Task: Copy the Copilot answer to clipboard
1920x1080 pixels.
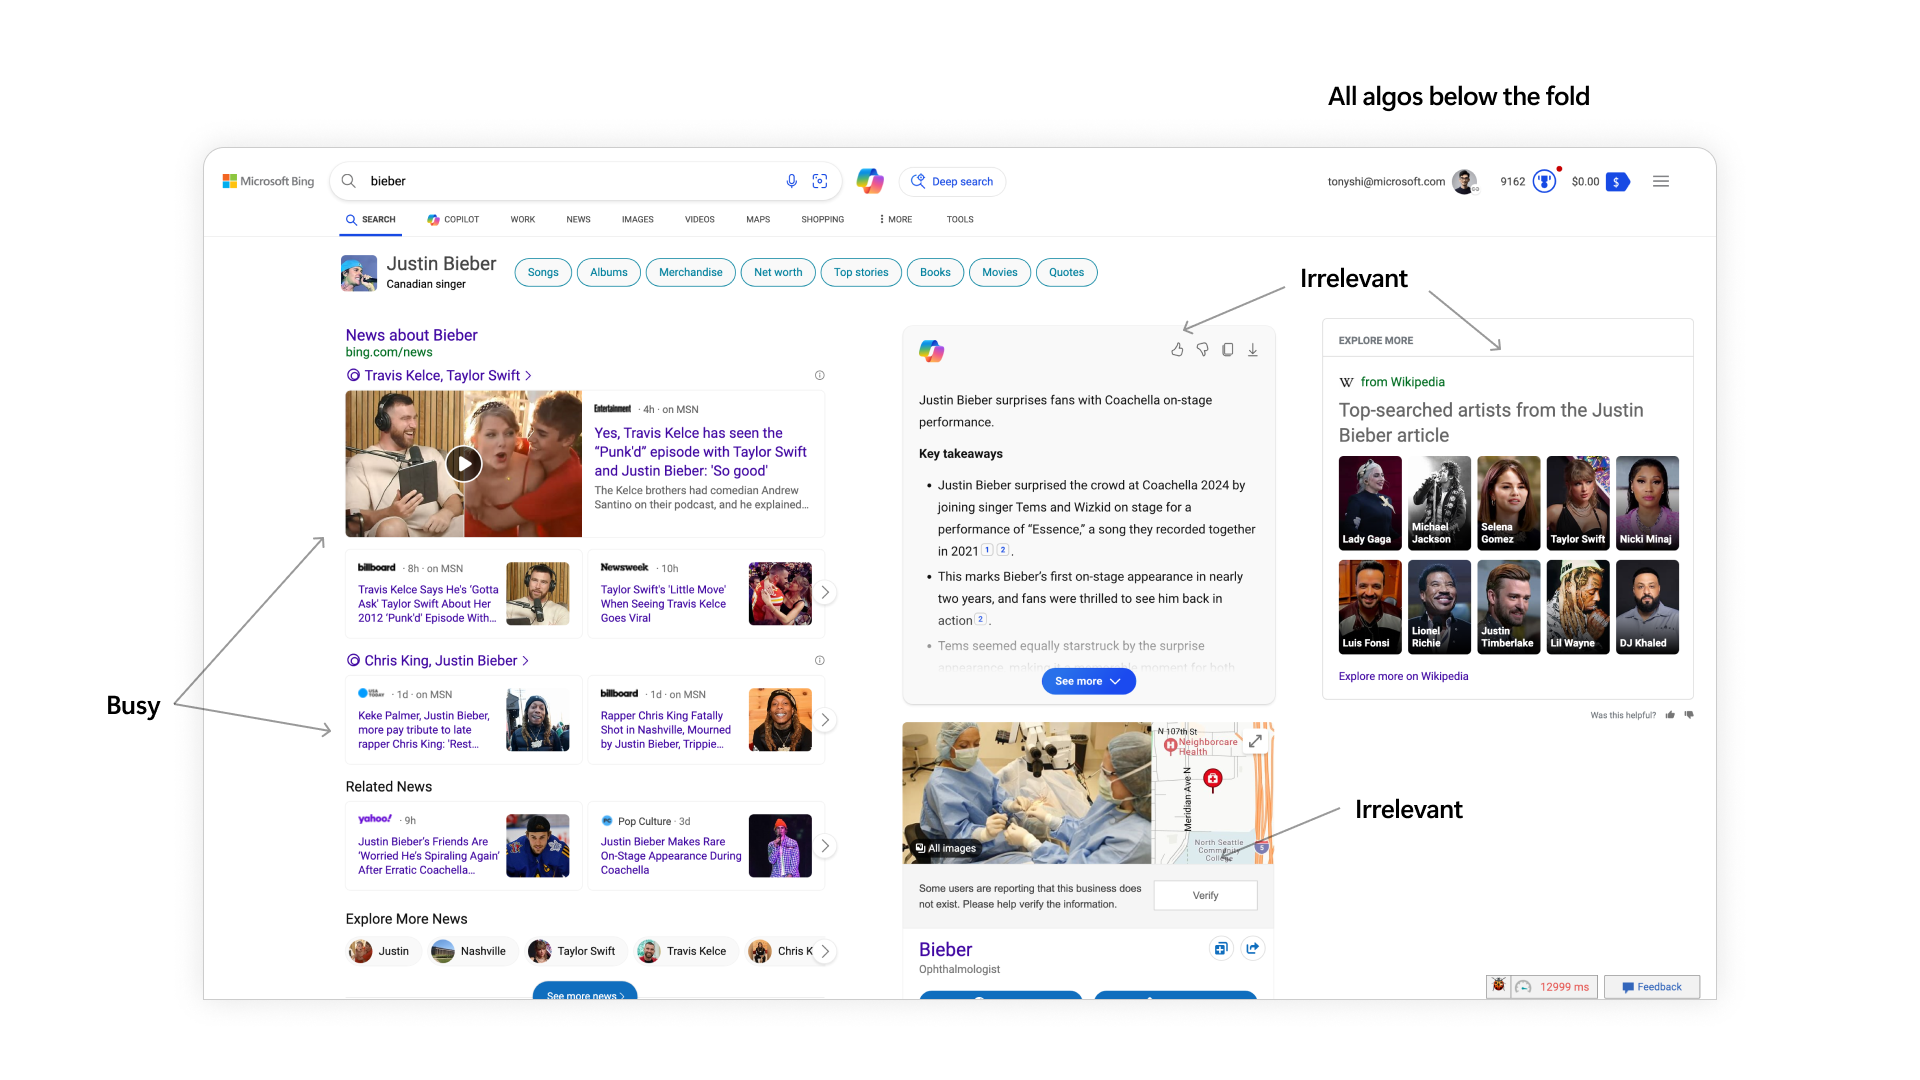Action: pyautogui.click(x=1227, y=350)
